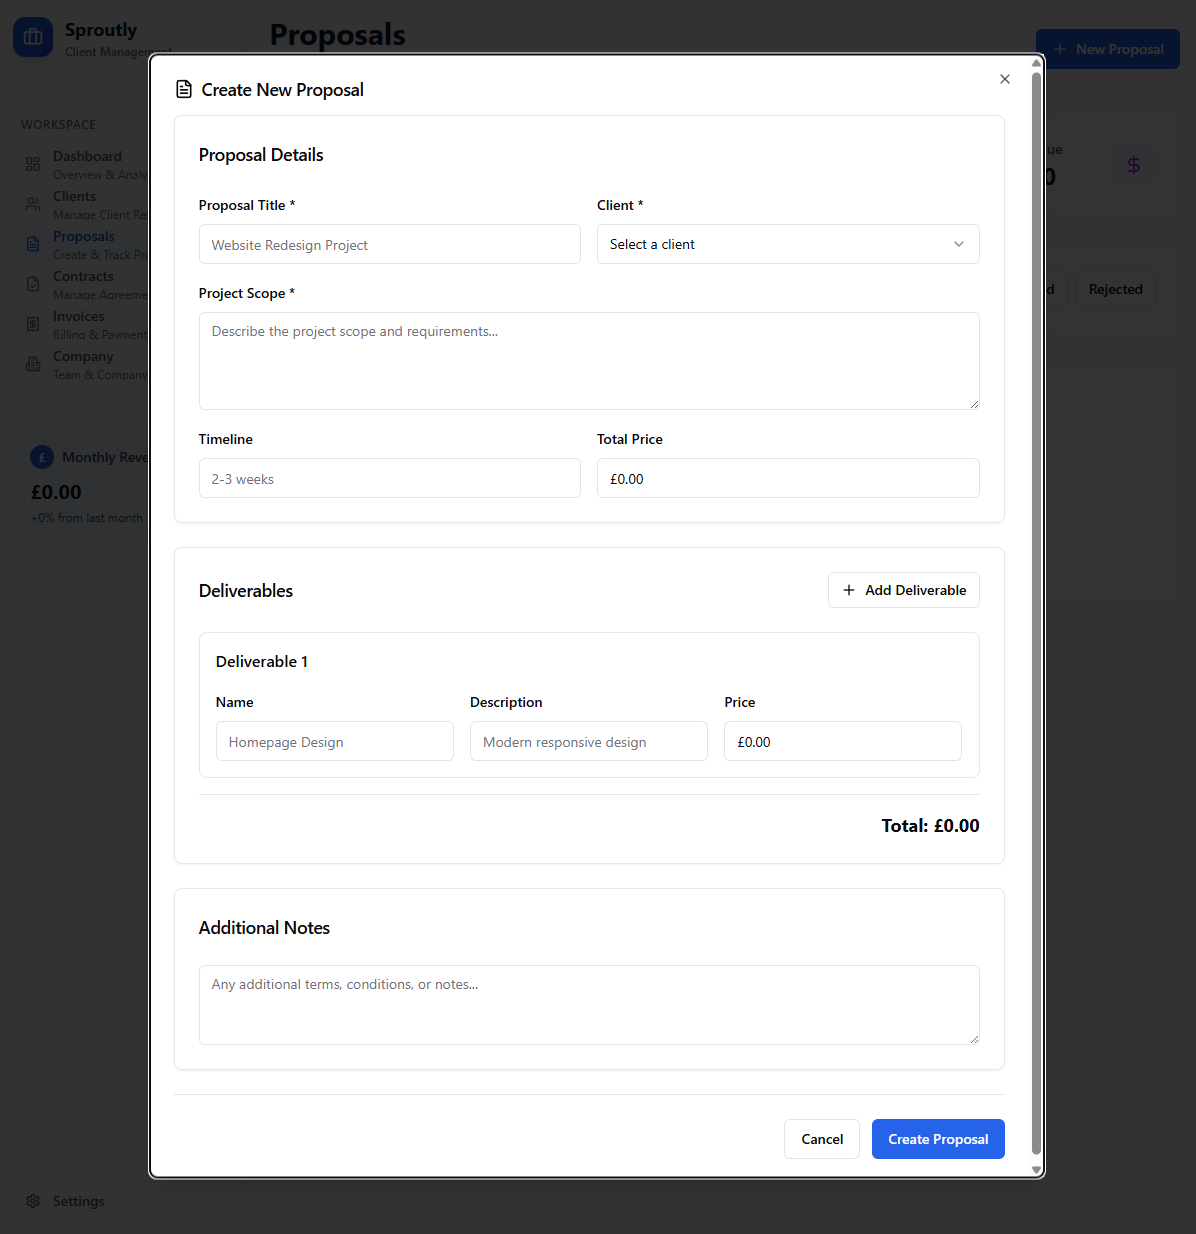This screenshot has height=1234, width=1196.
Task: Click into the Project Scope text area
Action: coord(588,360)
